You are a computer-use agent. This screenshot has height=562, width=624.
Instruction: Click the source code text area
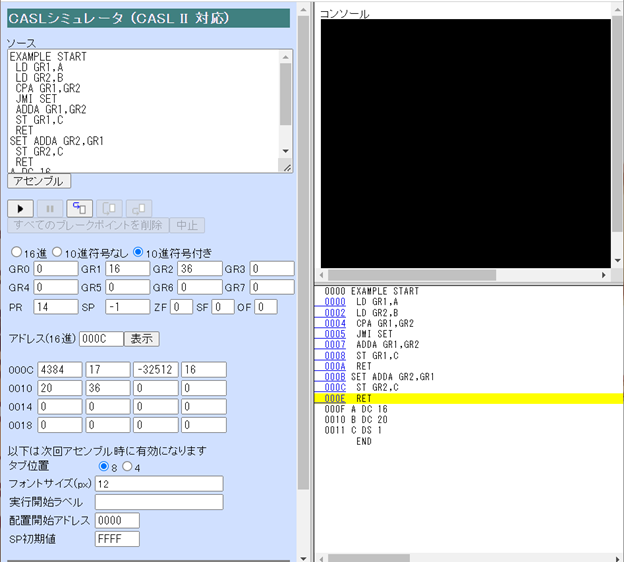click(140, 111)
